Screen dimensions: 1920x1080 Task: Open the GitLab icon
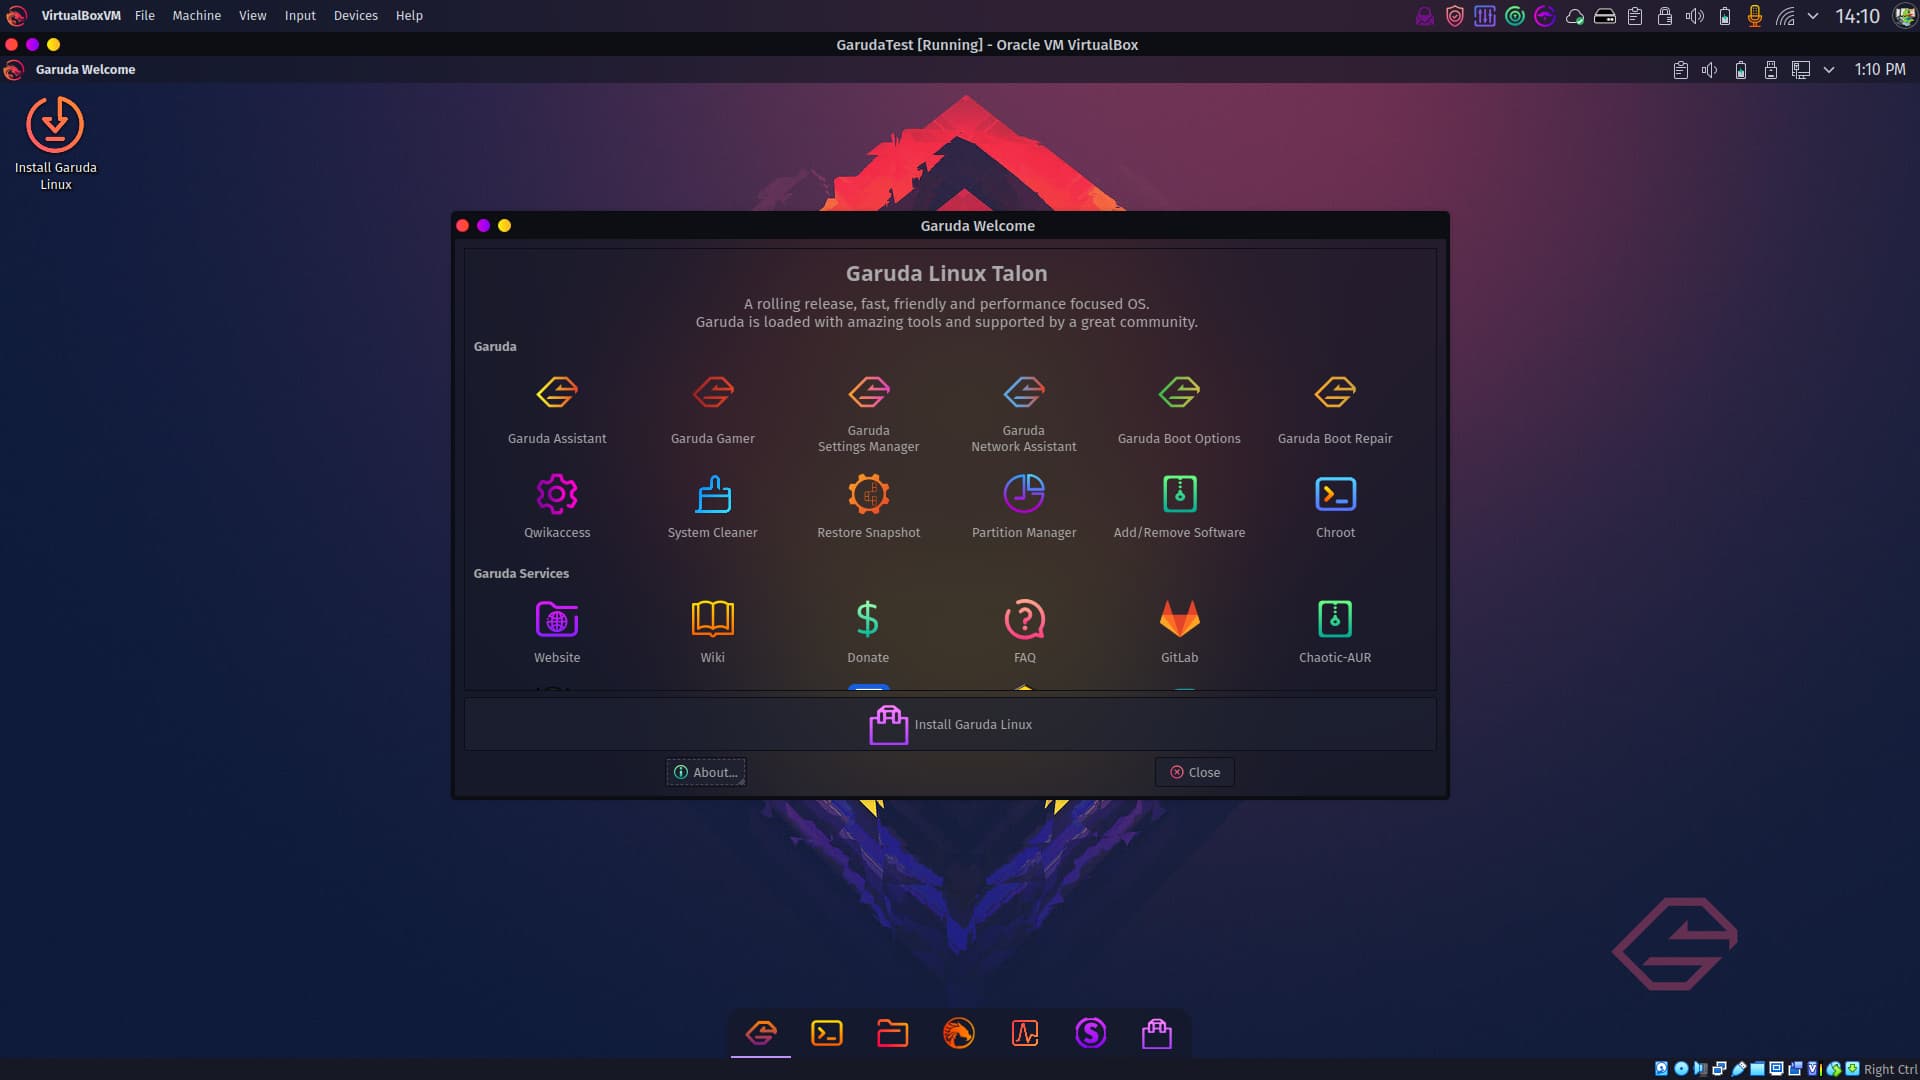1179,620
